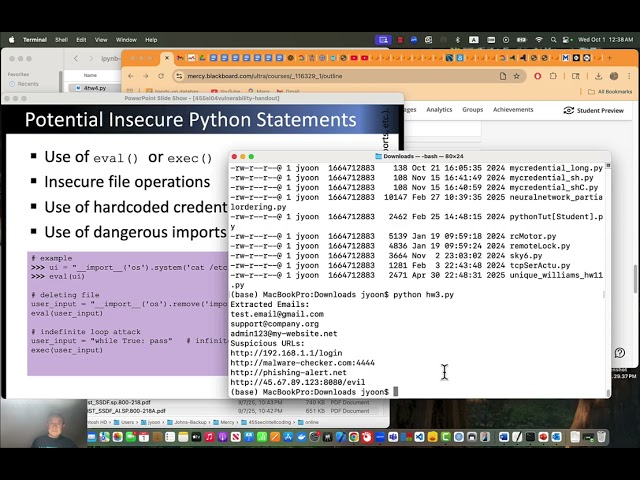Open a new Chrome tab

[x=609, y=58]
